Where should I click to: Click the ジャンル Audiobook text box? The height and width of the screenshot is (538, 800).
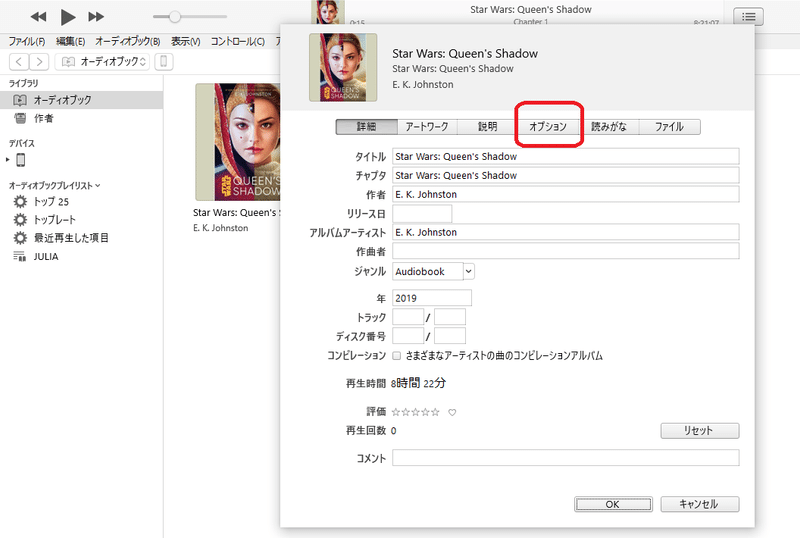(428, 272)
